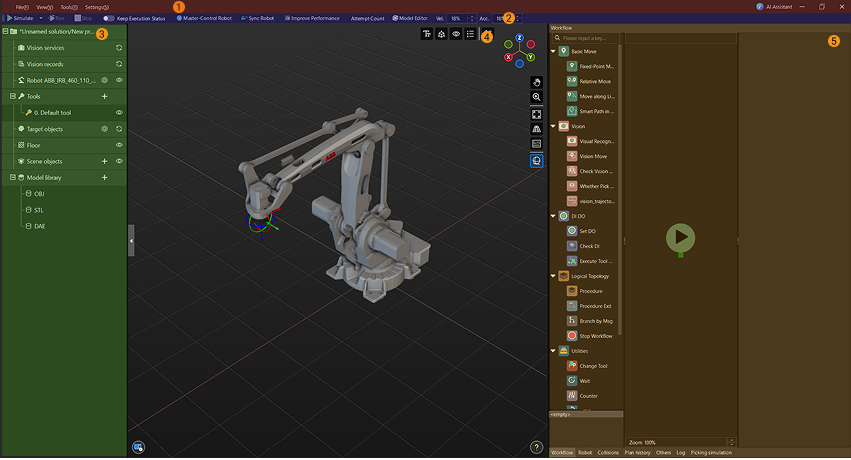Collapse the Logical Topology category

click(x=554, y=276)
